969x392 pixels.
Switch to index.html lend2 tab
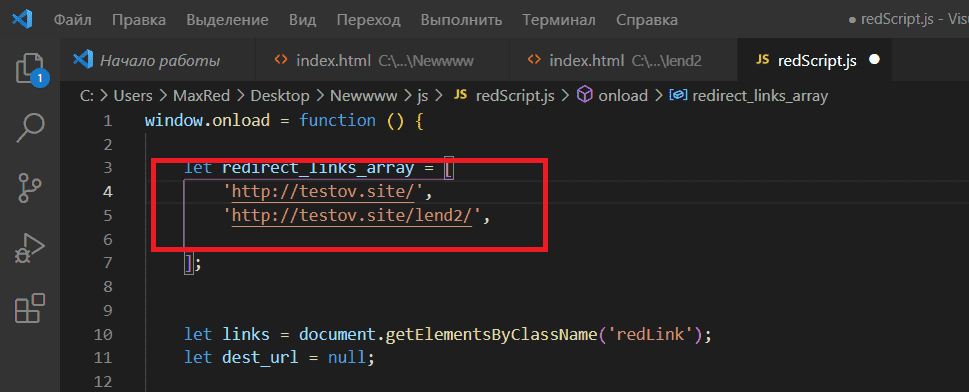(624, 61)
